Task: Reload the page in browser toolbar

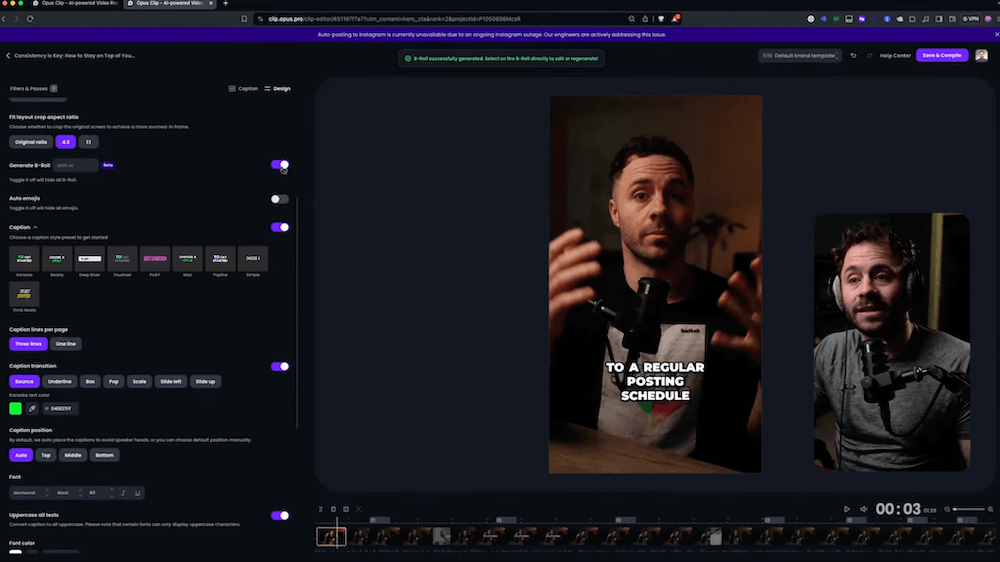Action: [30, 18]
